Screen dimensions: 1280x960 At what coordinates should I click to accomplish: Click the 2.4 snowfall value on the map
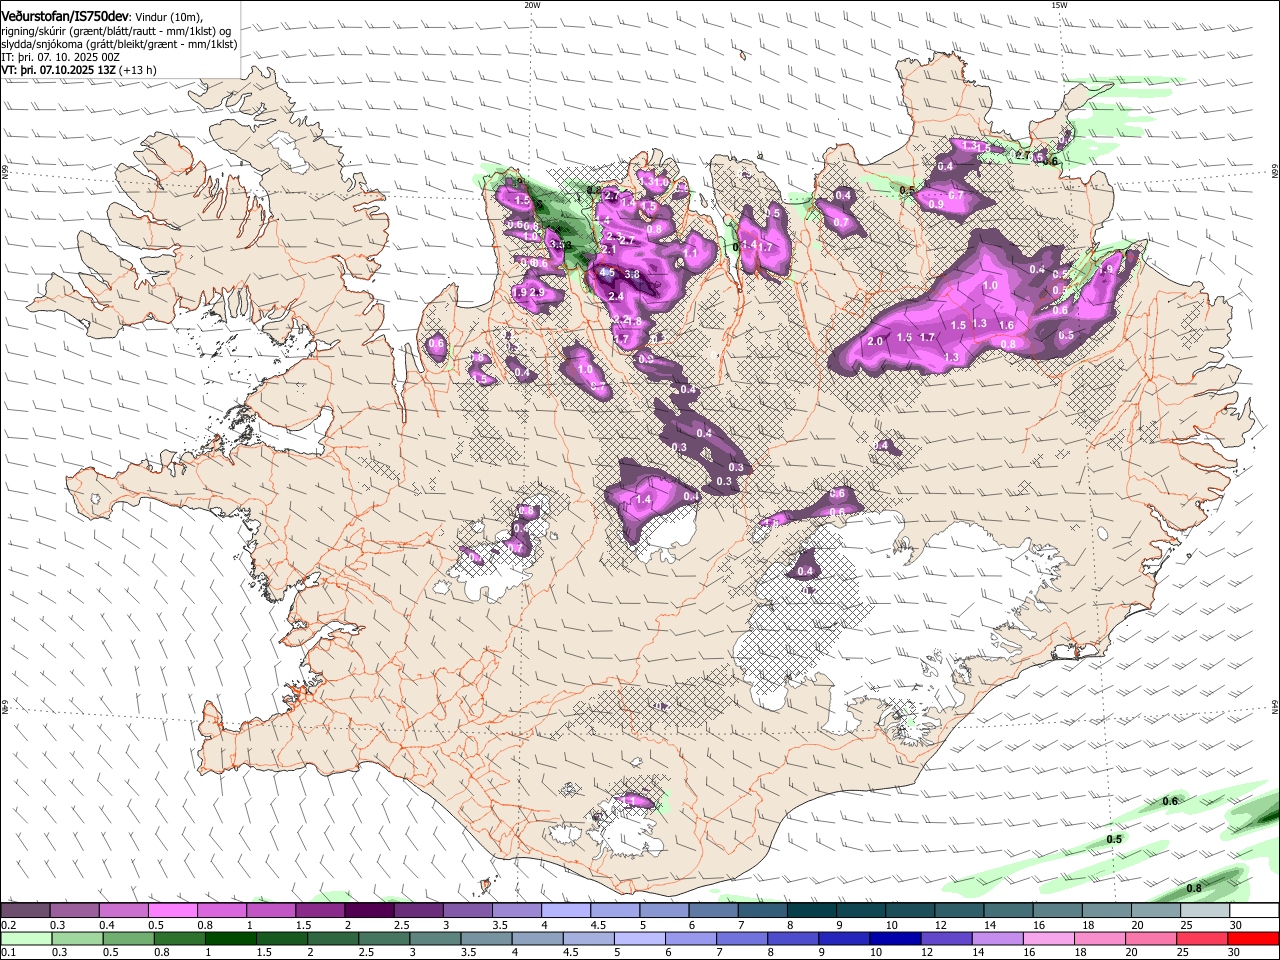pyautogui.click(x=616, y=296)
